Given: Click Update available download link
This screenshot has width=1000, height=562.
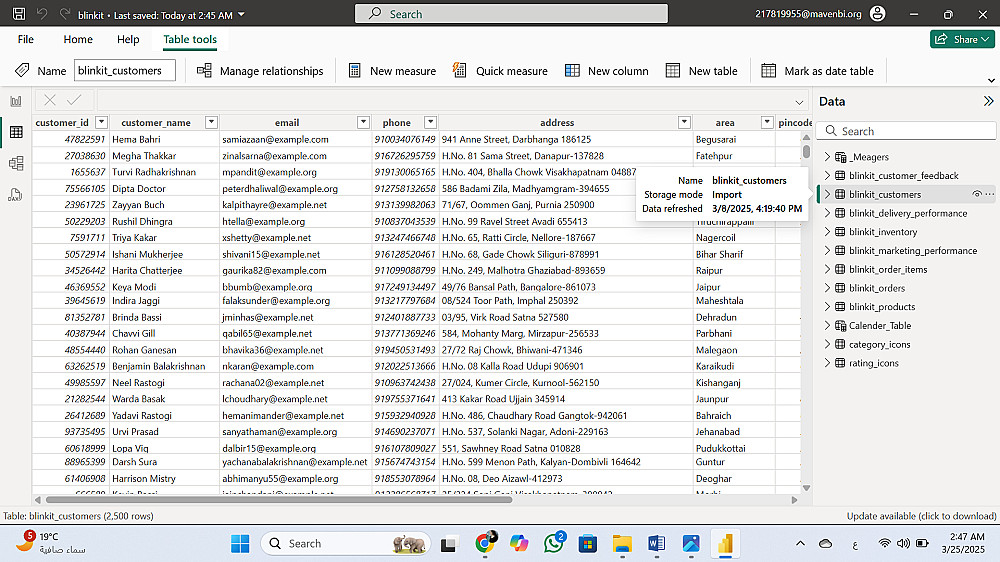Looking at the screenshot, I should pyautogui.click(x=921, y=515).
